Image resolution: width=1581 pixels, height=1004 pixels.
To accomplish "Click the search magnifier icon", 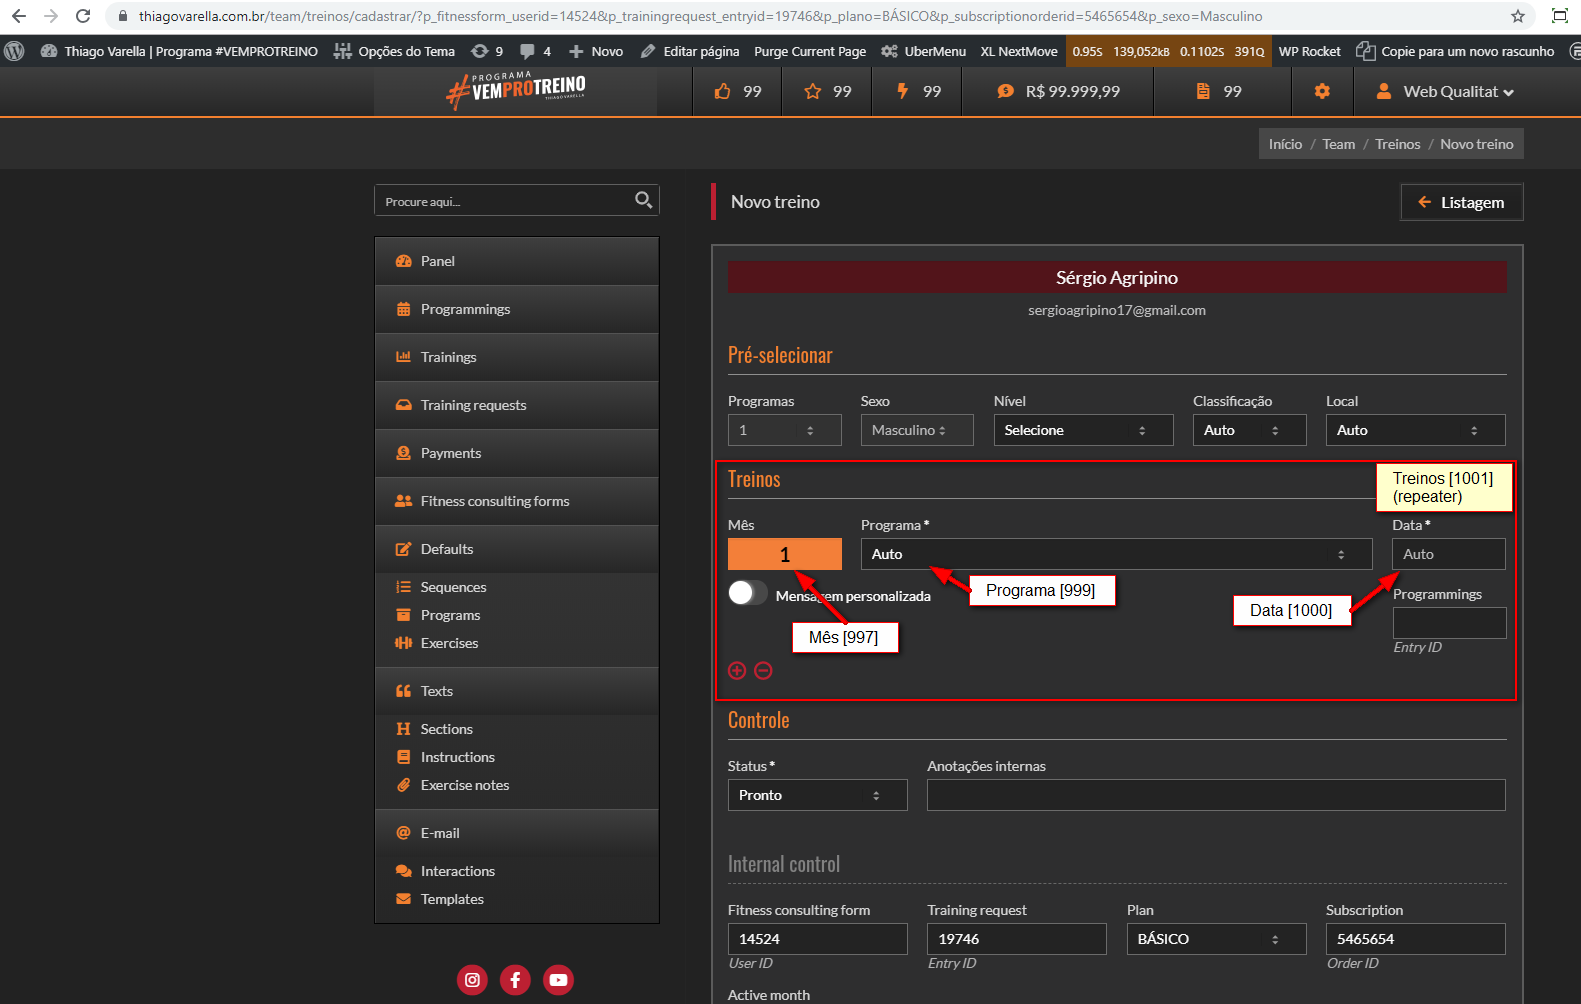I will click(643, 200).
